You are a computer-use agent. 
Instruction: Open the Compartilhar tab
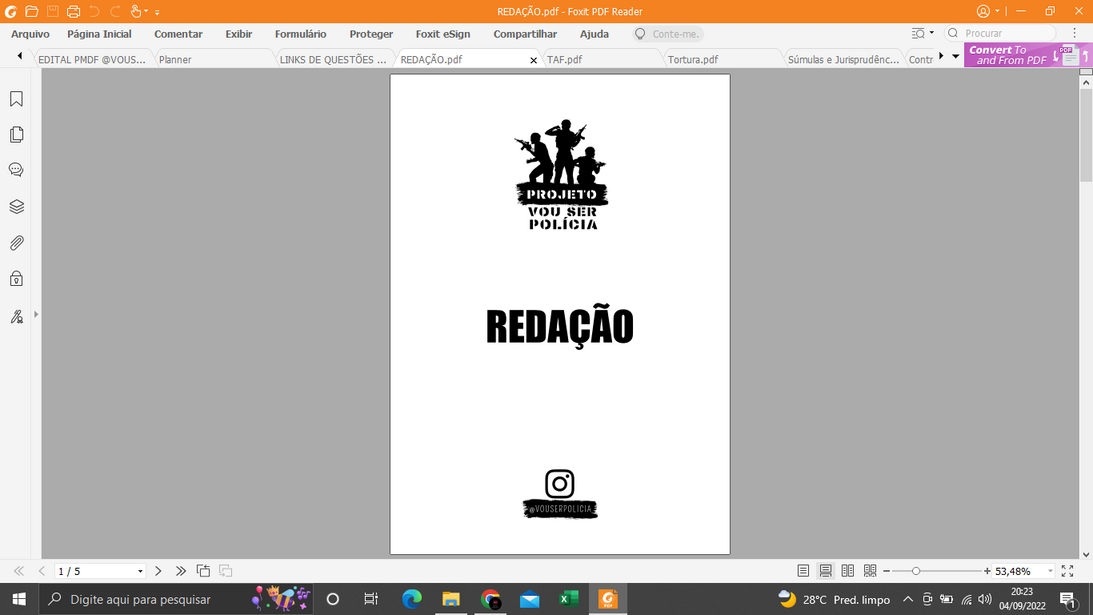click(x=525, y=34)
